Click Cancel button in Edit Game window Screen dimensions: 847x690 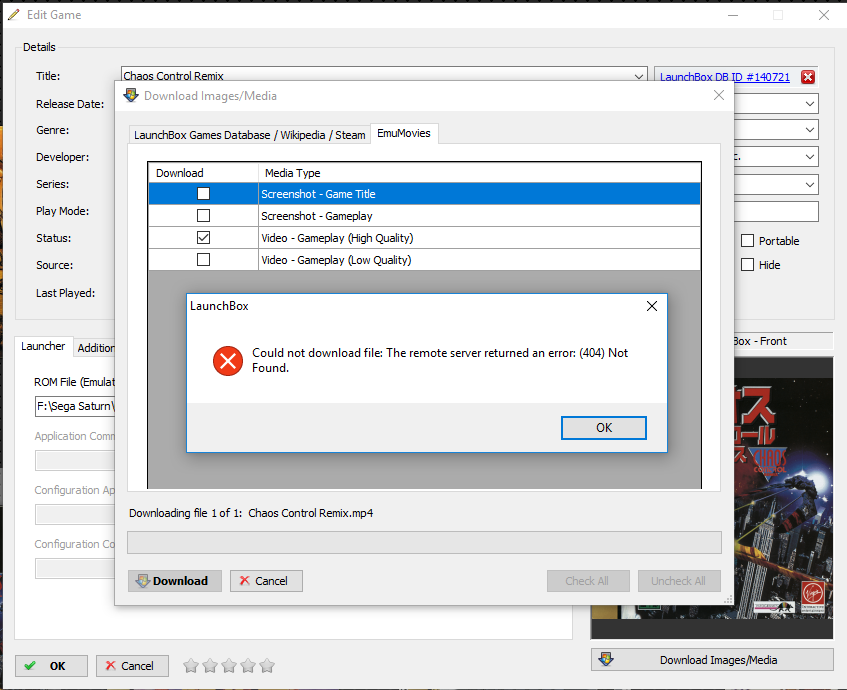(x=132, y=666)
